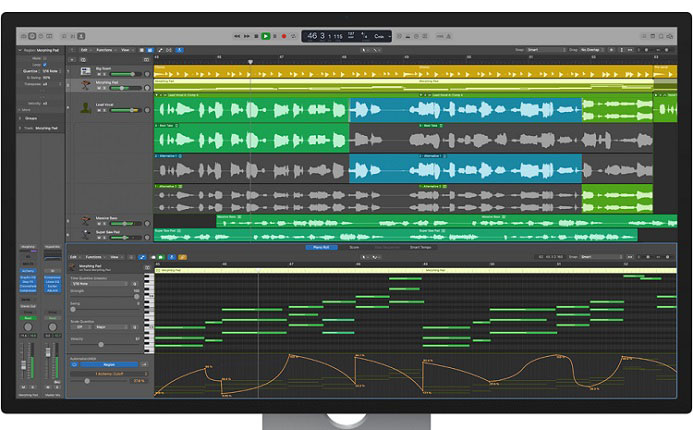Adjust the Big Room track volume slider

(126, 74)
